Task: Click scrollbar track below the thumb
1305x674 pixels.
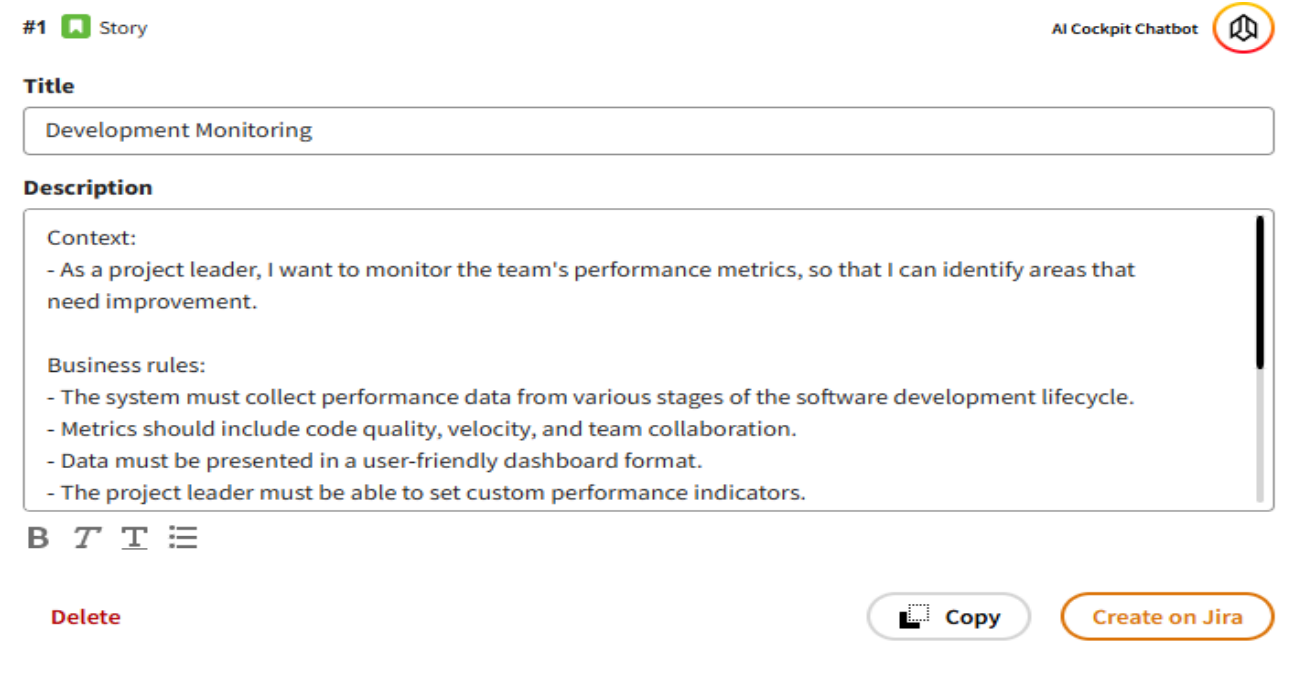Action: [x=1259, y=440]
